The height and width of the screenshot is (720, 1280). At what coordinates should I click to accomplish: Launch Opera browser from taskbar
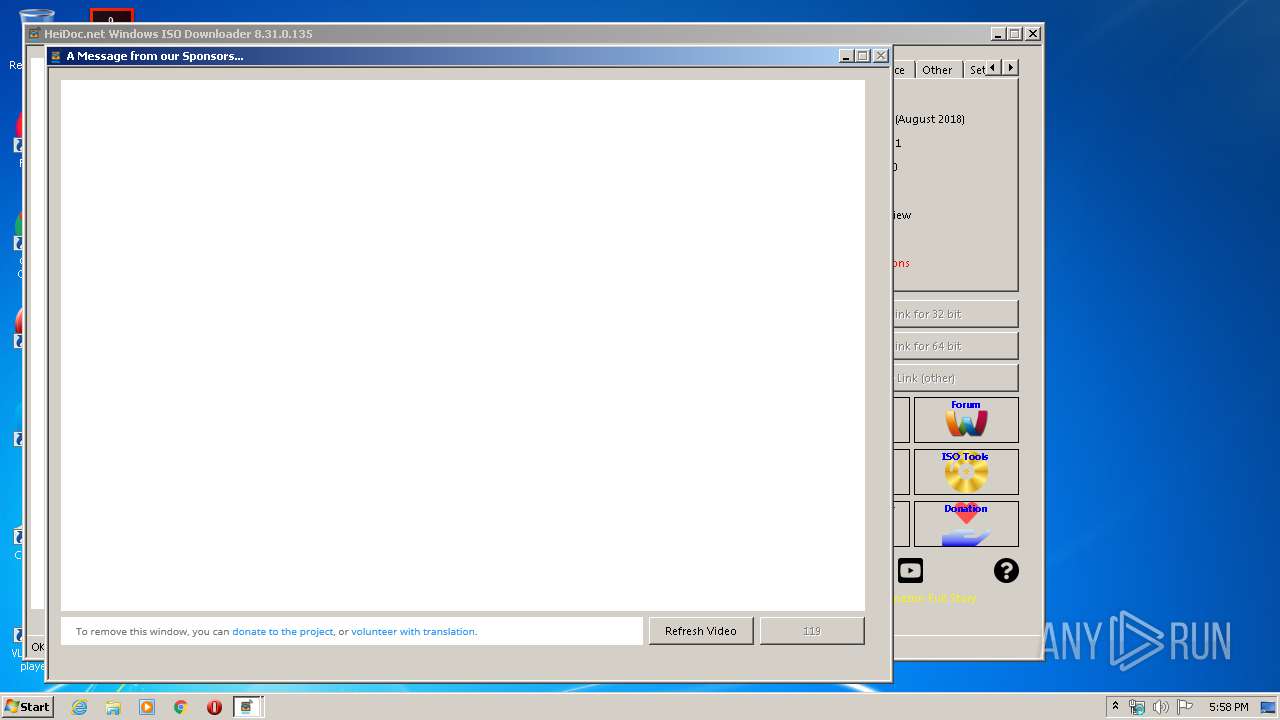point(214,707)
